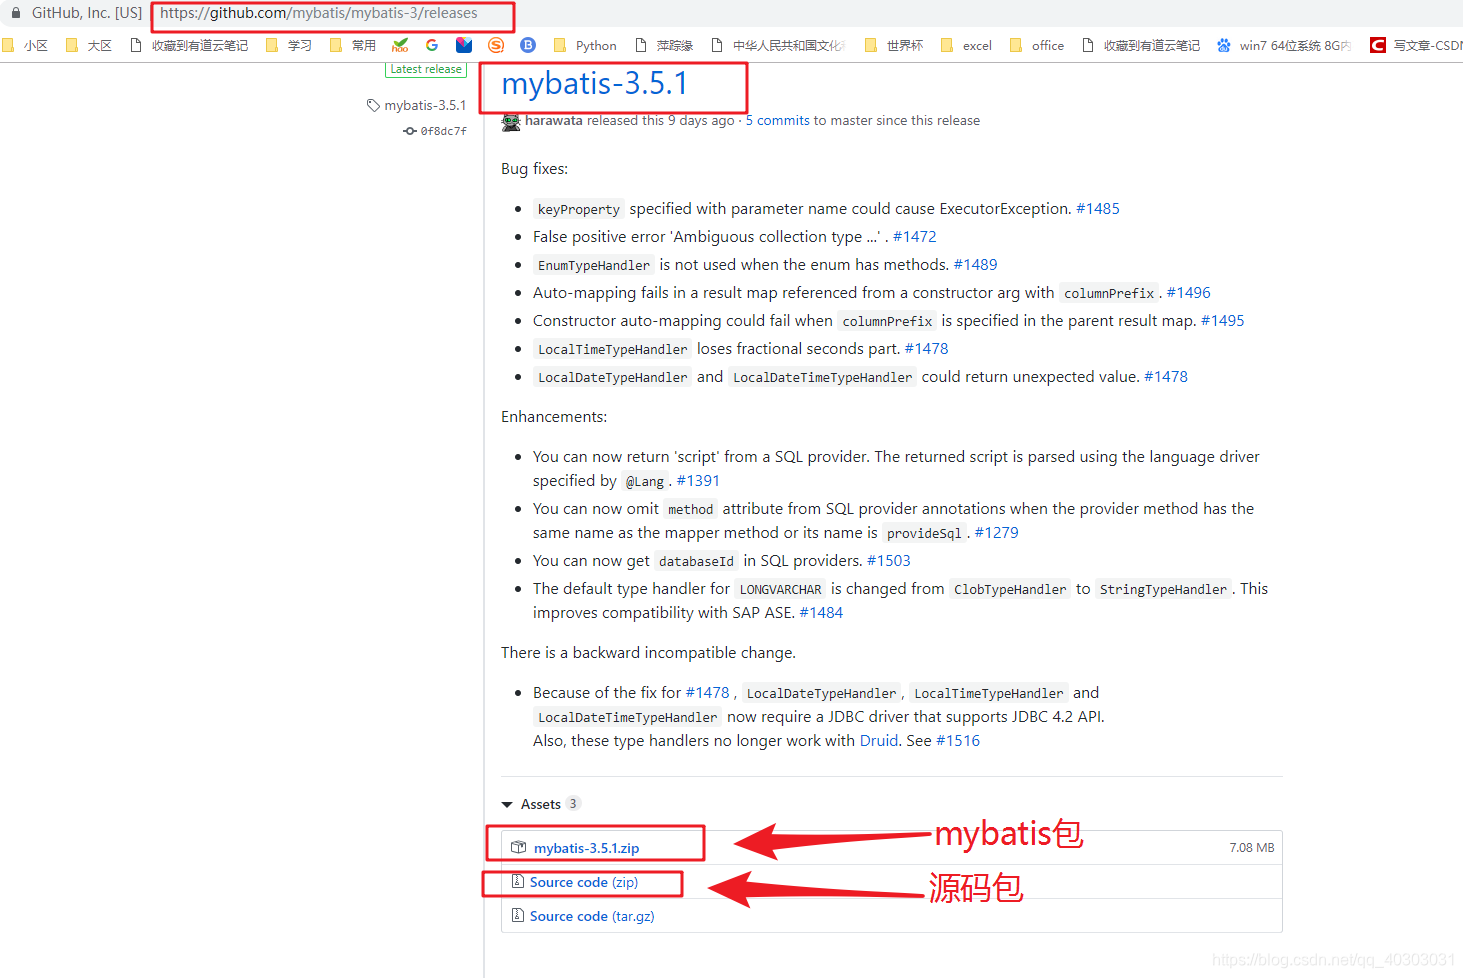Open the 5 commits link
This screenshot has width=1463, height=978.
(x=778, y=120)
